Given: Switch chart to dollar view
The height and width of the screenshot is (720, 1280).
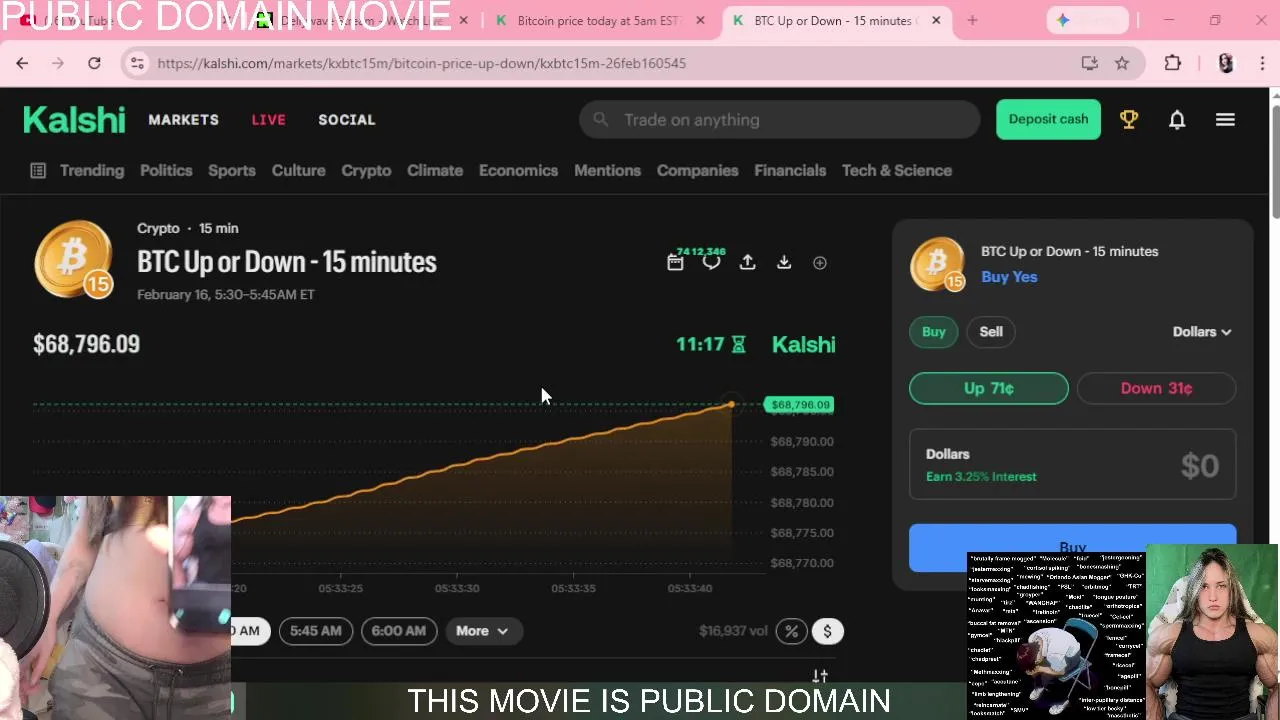Looking at the screenshot, I should click(827, 631).
